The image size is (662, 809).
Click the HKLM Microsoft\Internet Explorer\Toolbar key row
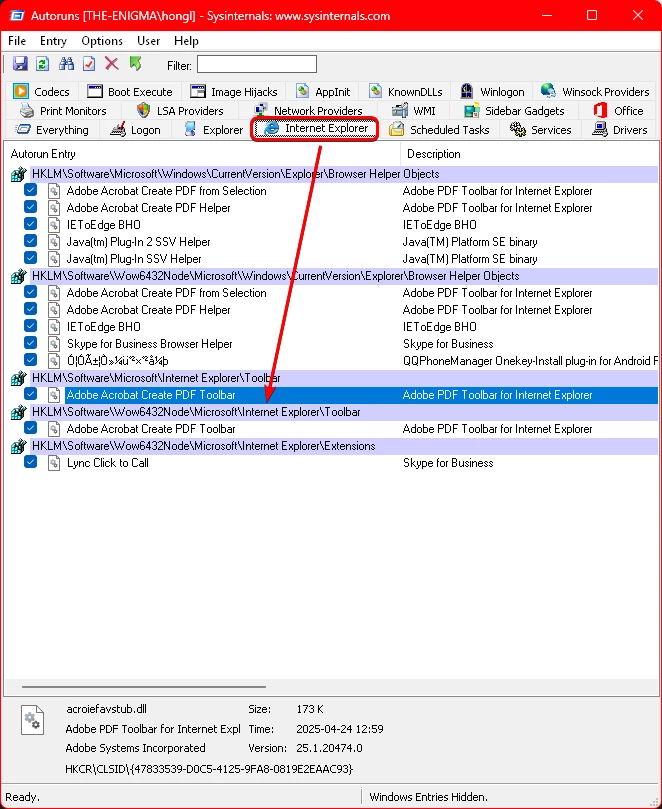click(x=333, y=378)
